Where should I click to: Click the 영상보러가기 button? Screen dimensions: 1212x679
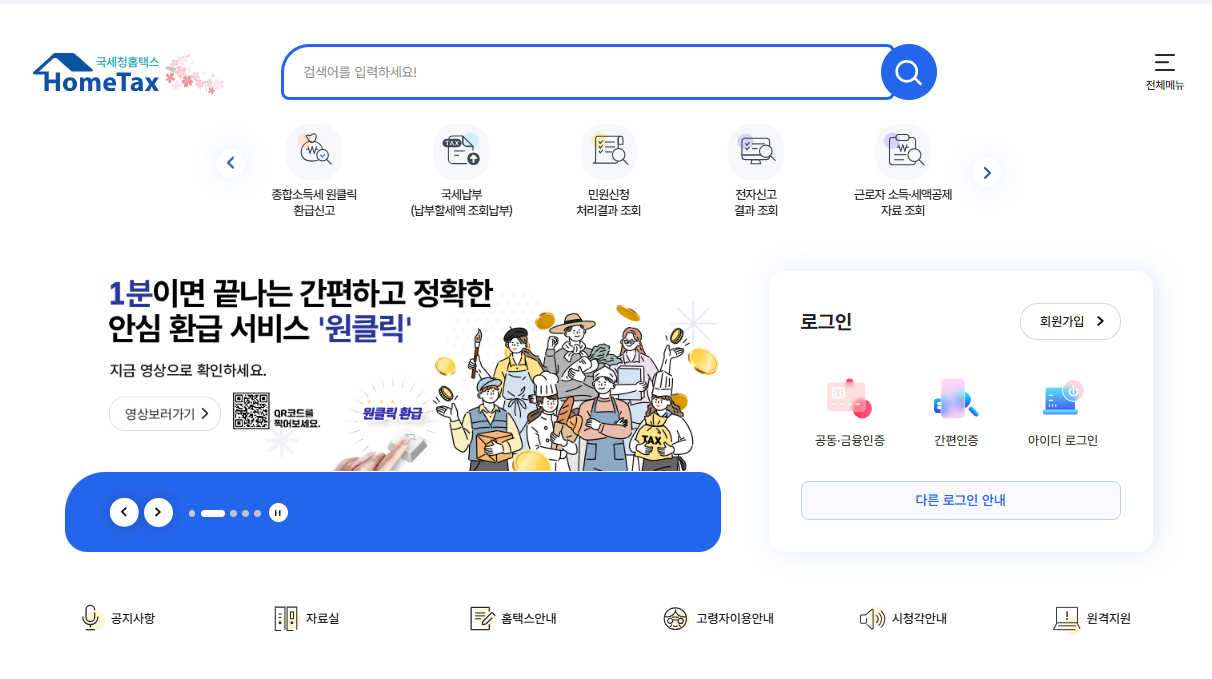(165, 413)
